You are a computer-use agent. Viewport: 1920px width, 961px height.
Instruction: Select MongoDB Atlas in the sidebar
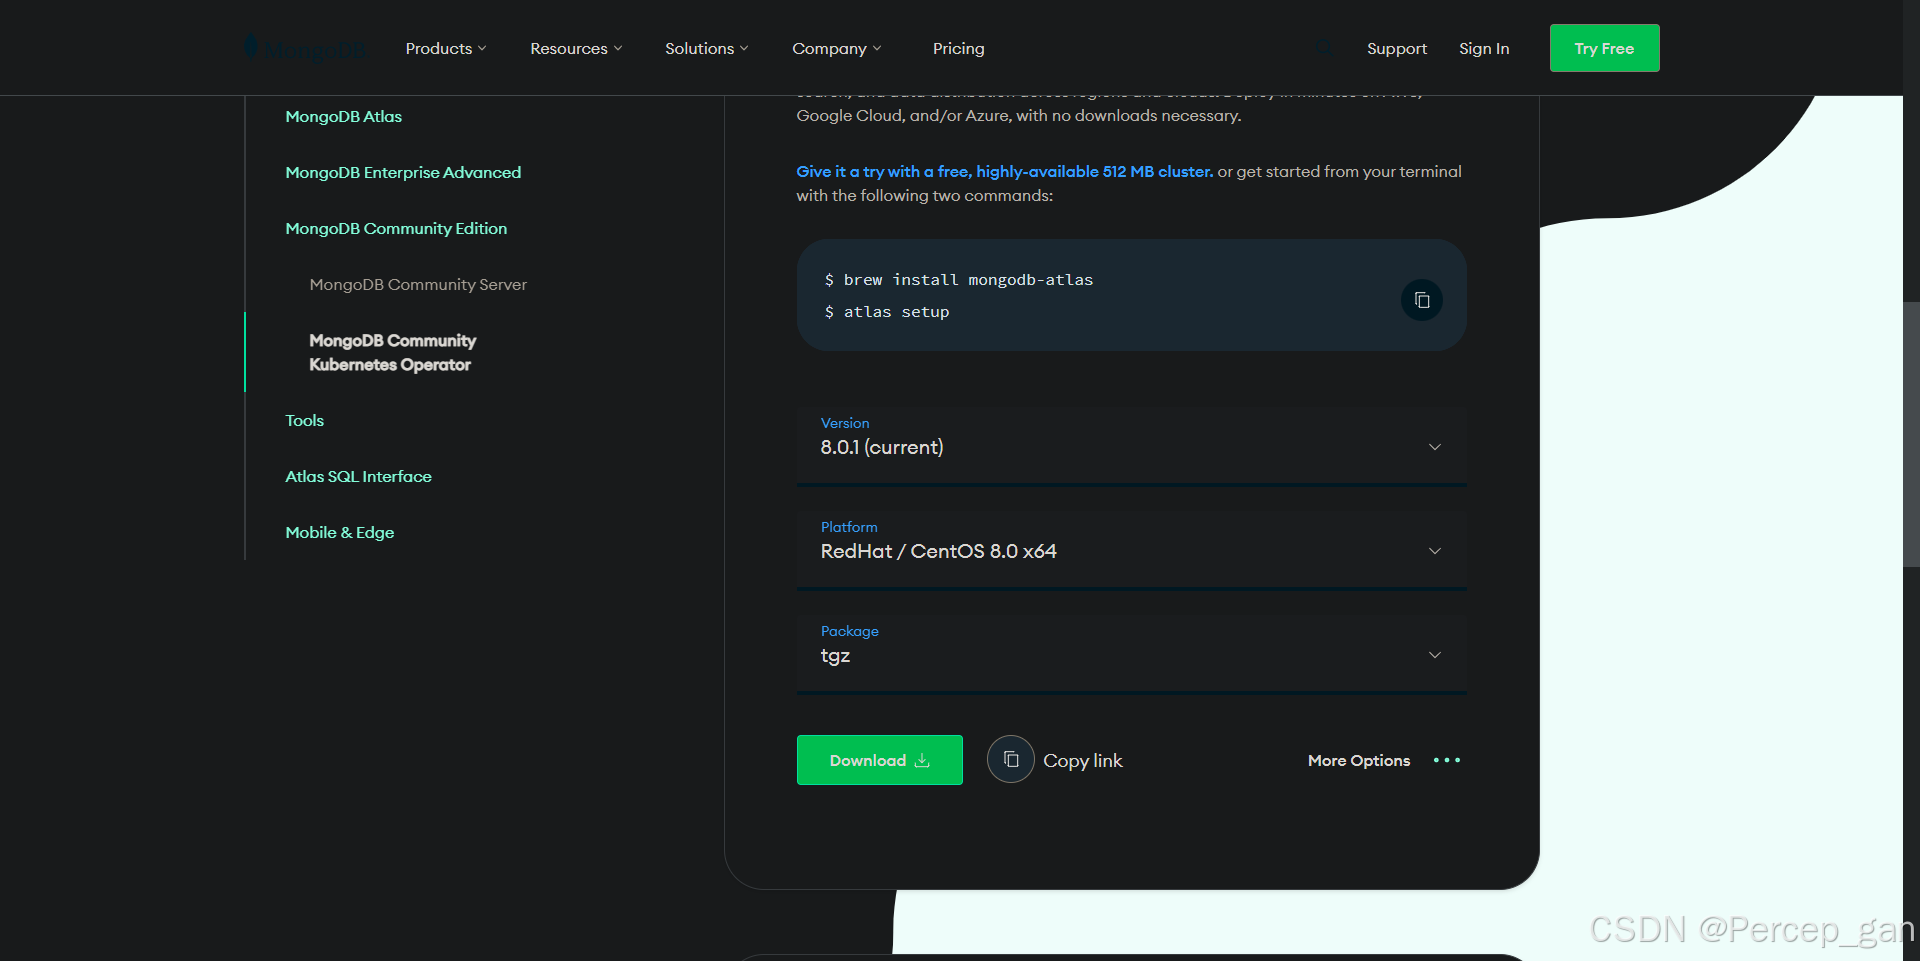point(343,116)
